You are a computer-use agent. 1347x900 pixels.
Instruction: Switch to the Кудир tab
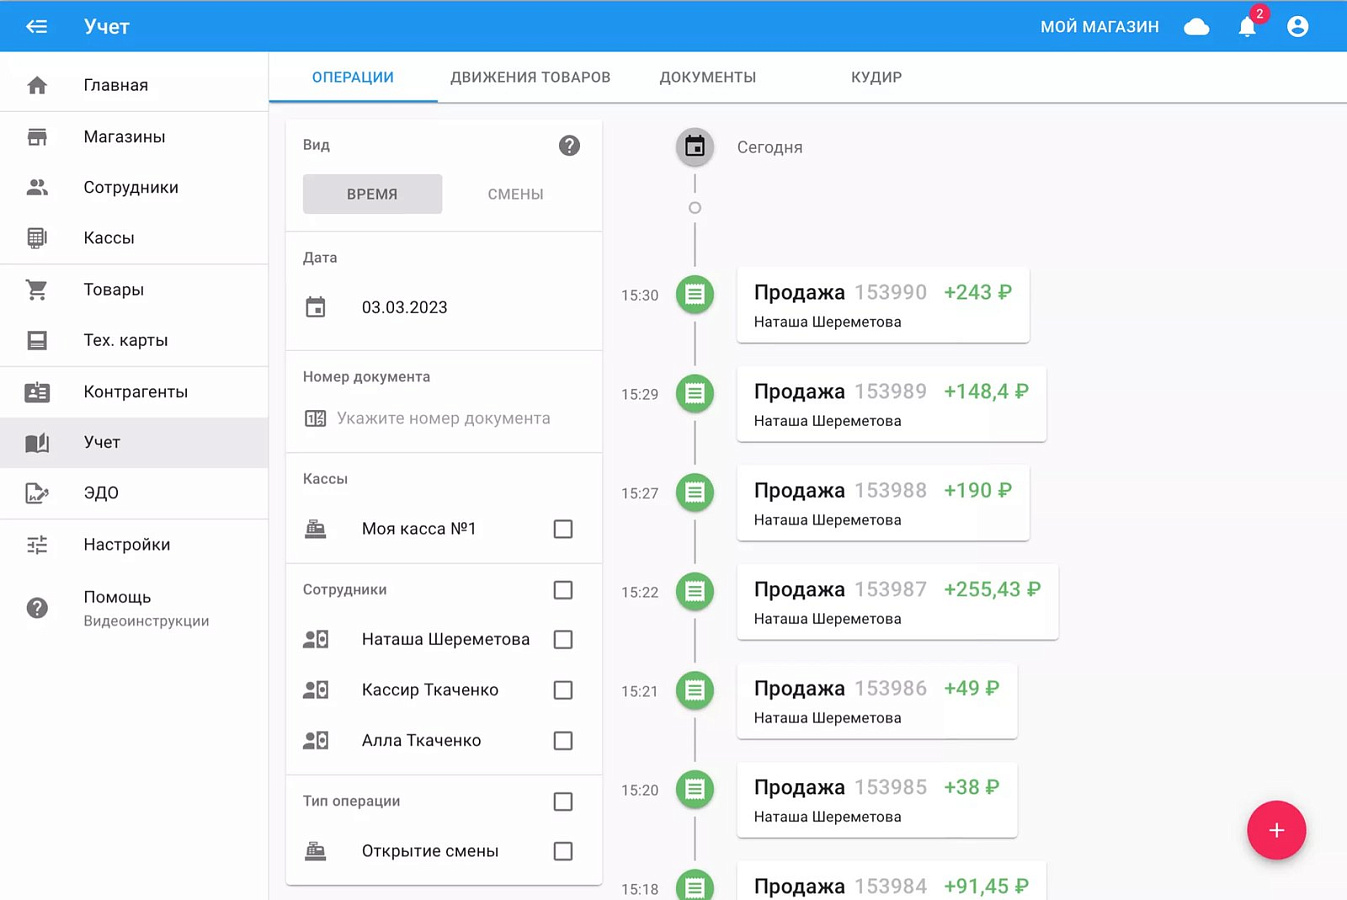[x=876, y=77]
